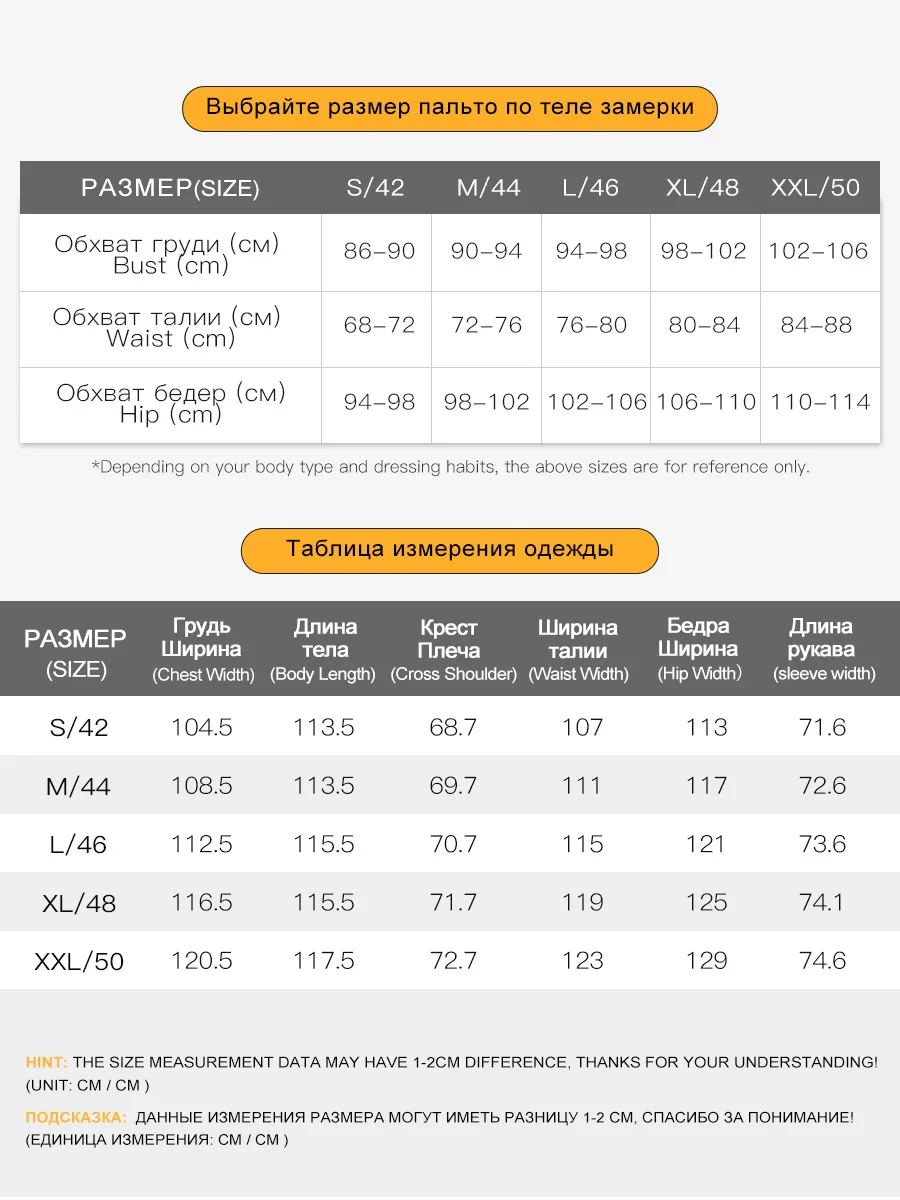Image resolution: width=900 pixels, height=1200 pixels.
Task: Select the M/44 row label in the lower table
Action: pyautogui.click(x=78, y=787)
